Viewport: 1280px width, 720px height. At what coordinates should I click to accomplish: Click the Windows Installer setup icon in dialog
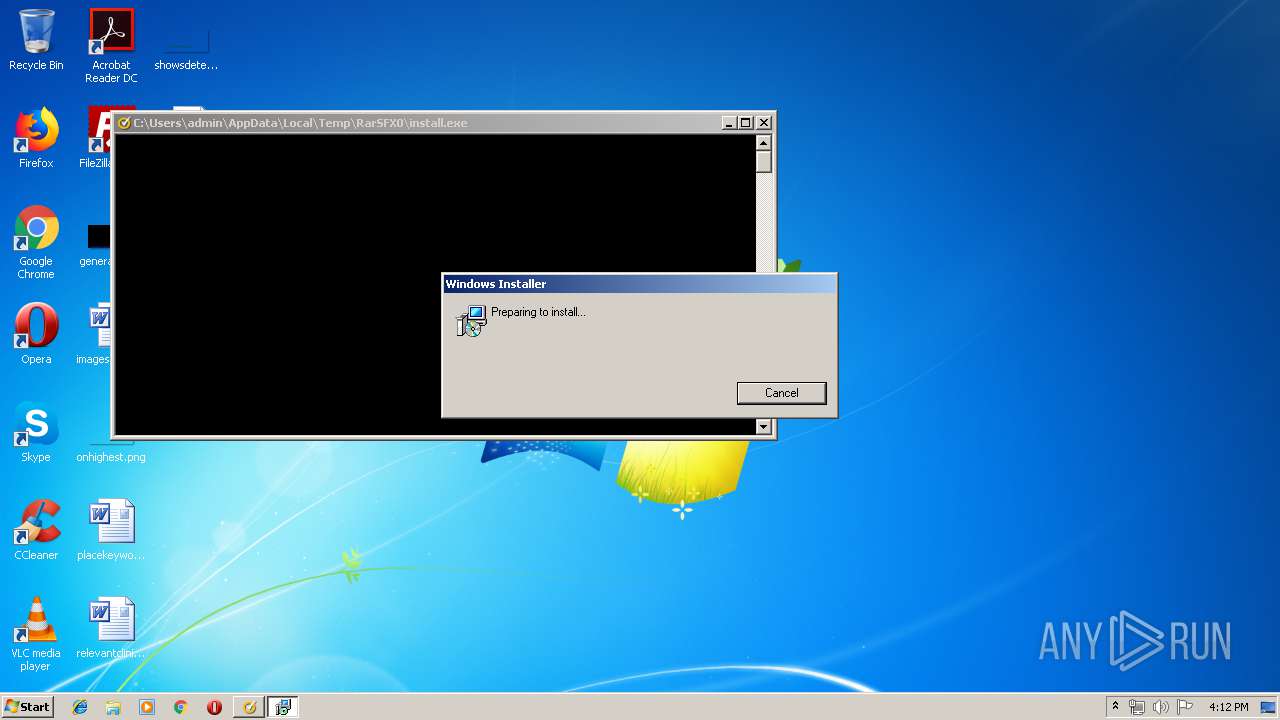click(x=470, y=320)
